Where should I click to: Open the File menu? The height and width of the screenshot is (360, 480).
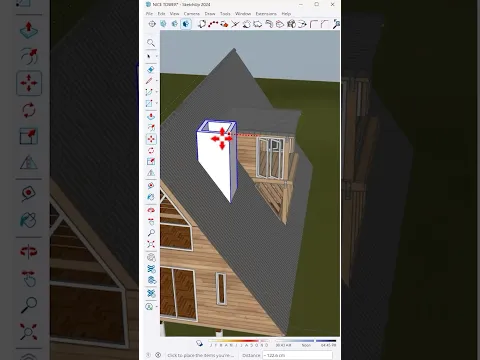tap(149, 14)
